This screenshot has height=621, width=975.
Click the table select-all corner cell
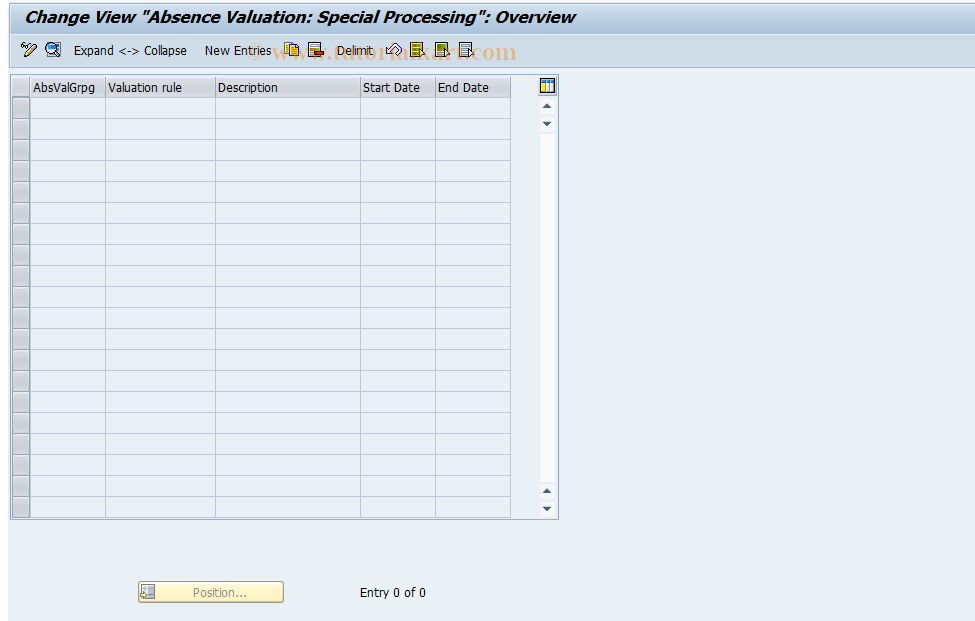click(21, 88)
